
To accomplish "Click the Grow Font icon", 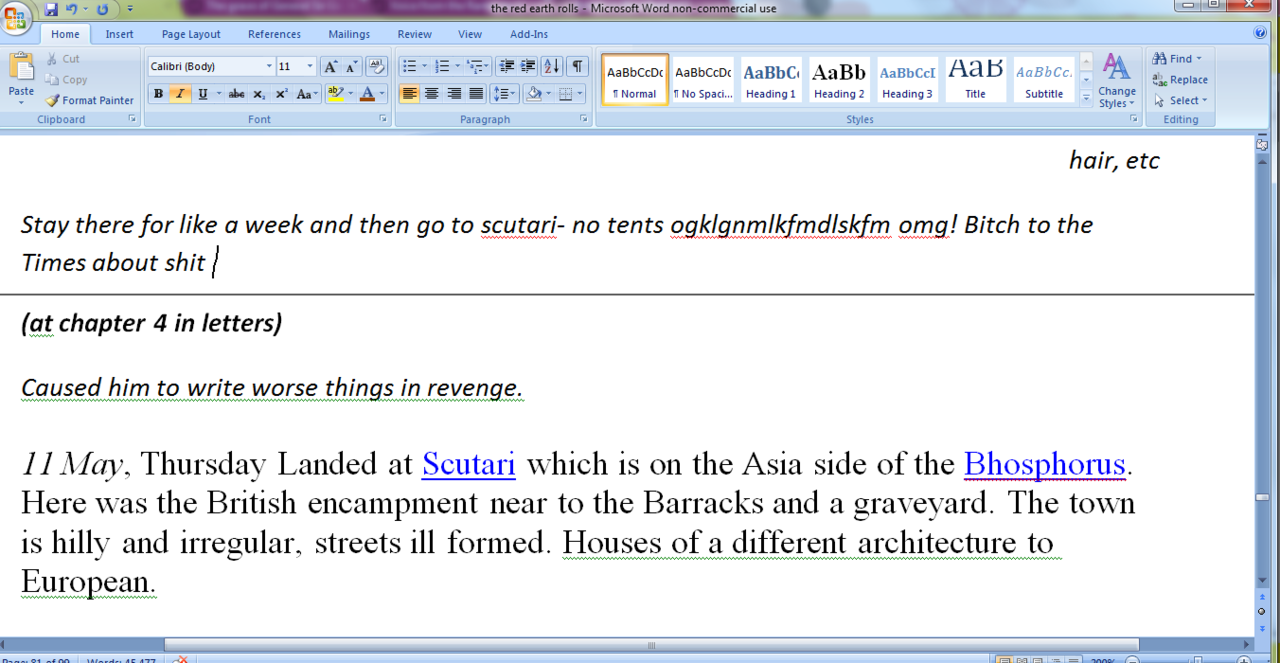I will tap(331, 67).
